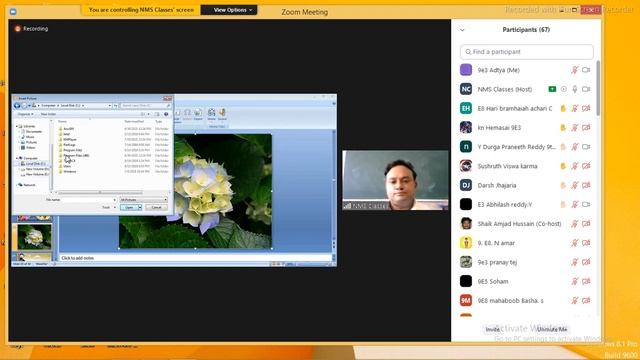The width and height of the screenshot is (640, 360).
Task: Click raised hand icon beside kn Hemasai 9E3
Action: (563, 128)
